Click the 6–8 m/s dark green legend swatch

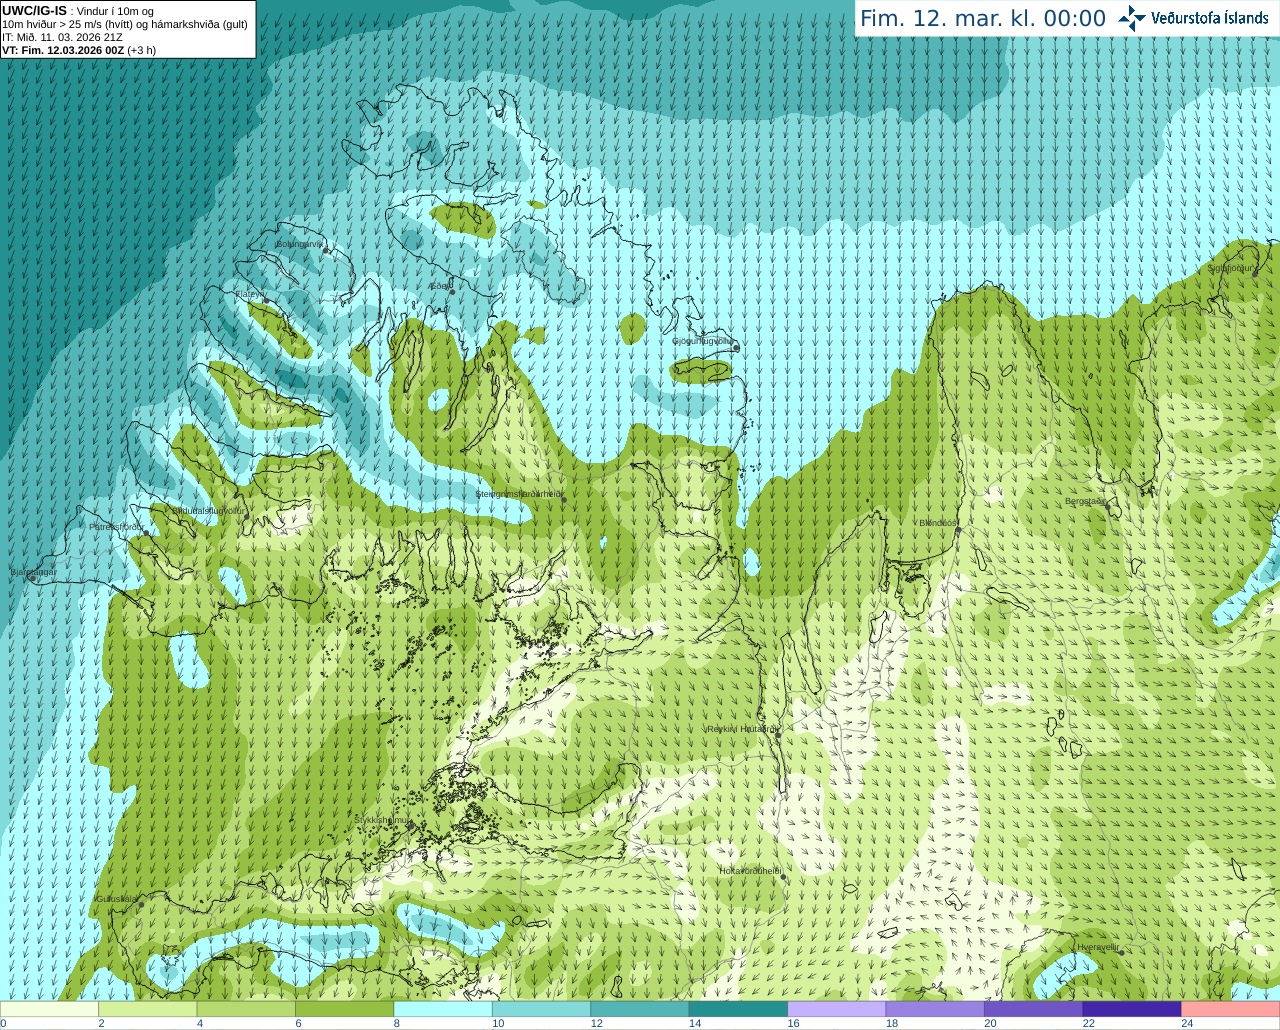(x=345, y=1009)
